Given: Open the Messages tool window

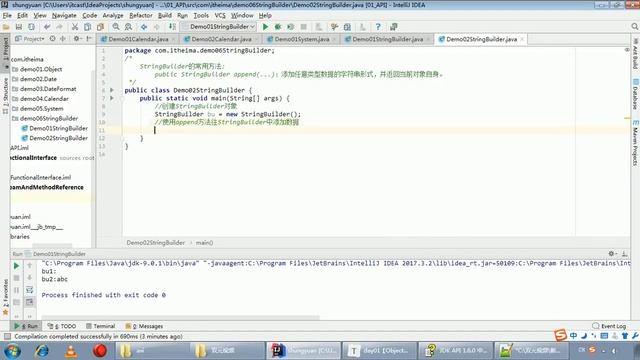Looking at the screenshot, I should (x=144, y=326).
